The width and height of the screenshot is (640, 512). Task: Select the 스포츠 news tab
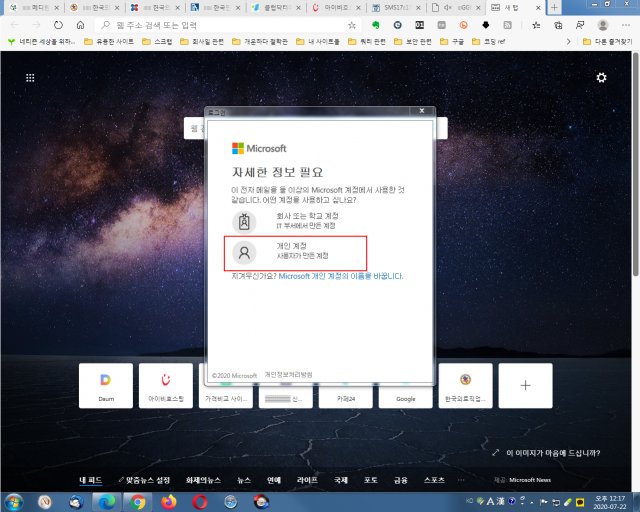point(434,480)
